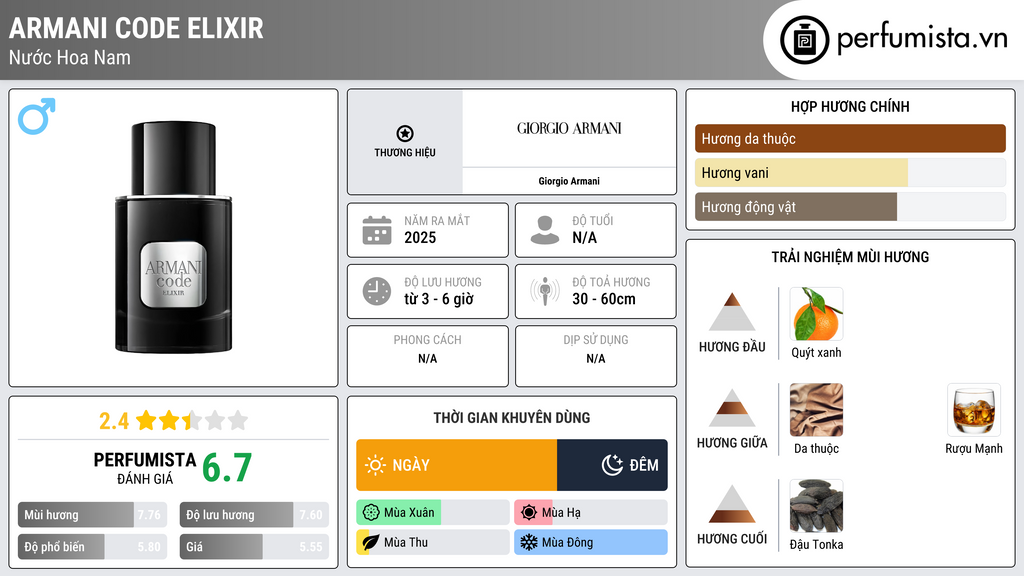The image size is (1024, 576).
Task: Click the sillage projection icon
Action: click(545, 291)
